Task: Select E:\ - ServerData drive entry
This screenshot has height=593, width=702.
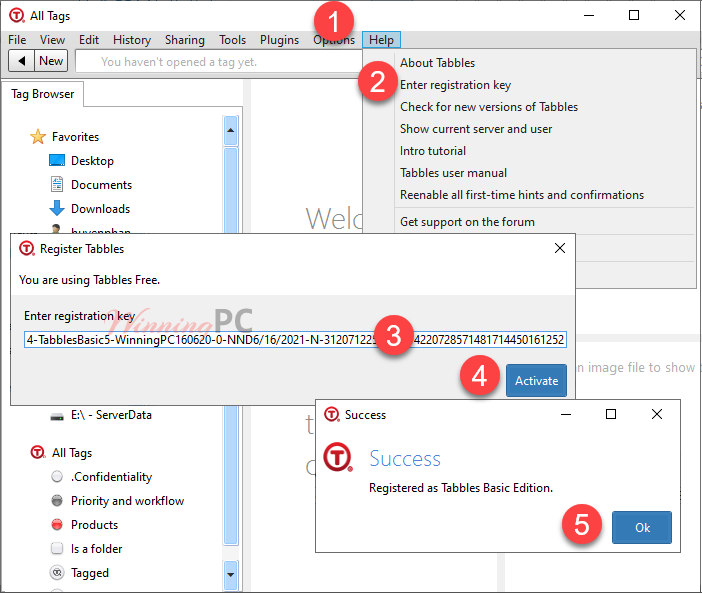Action: (x=111, y=415)
